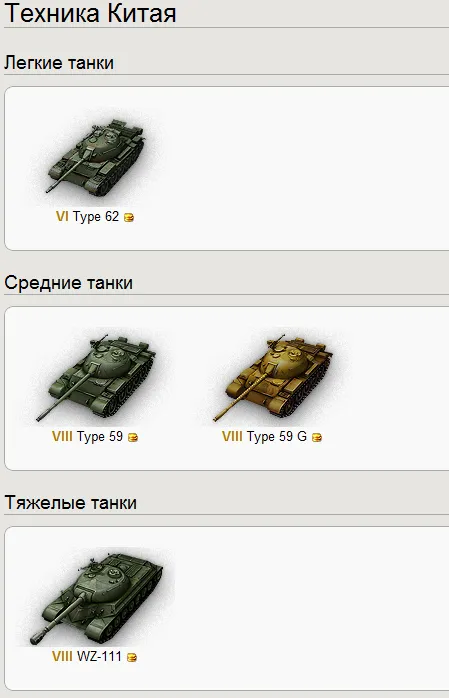The width and height of the screenshot is (449, 698).
Task: Click the Type 62 light tank image
Action: (95, 157)
